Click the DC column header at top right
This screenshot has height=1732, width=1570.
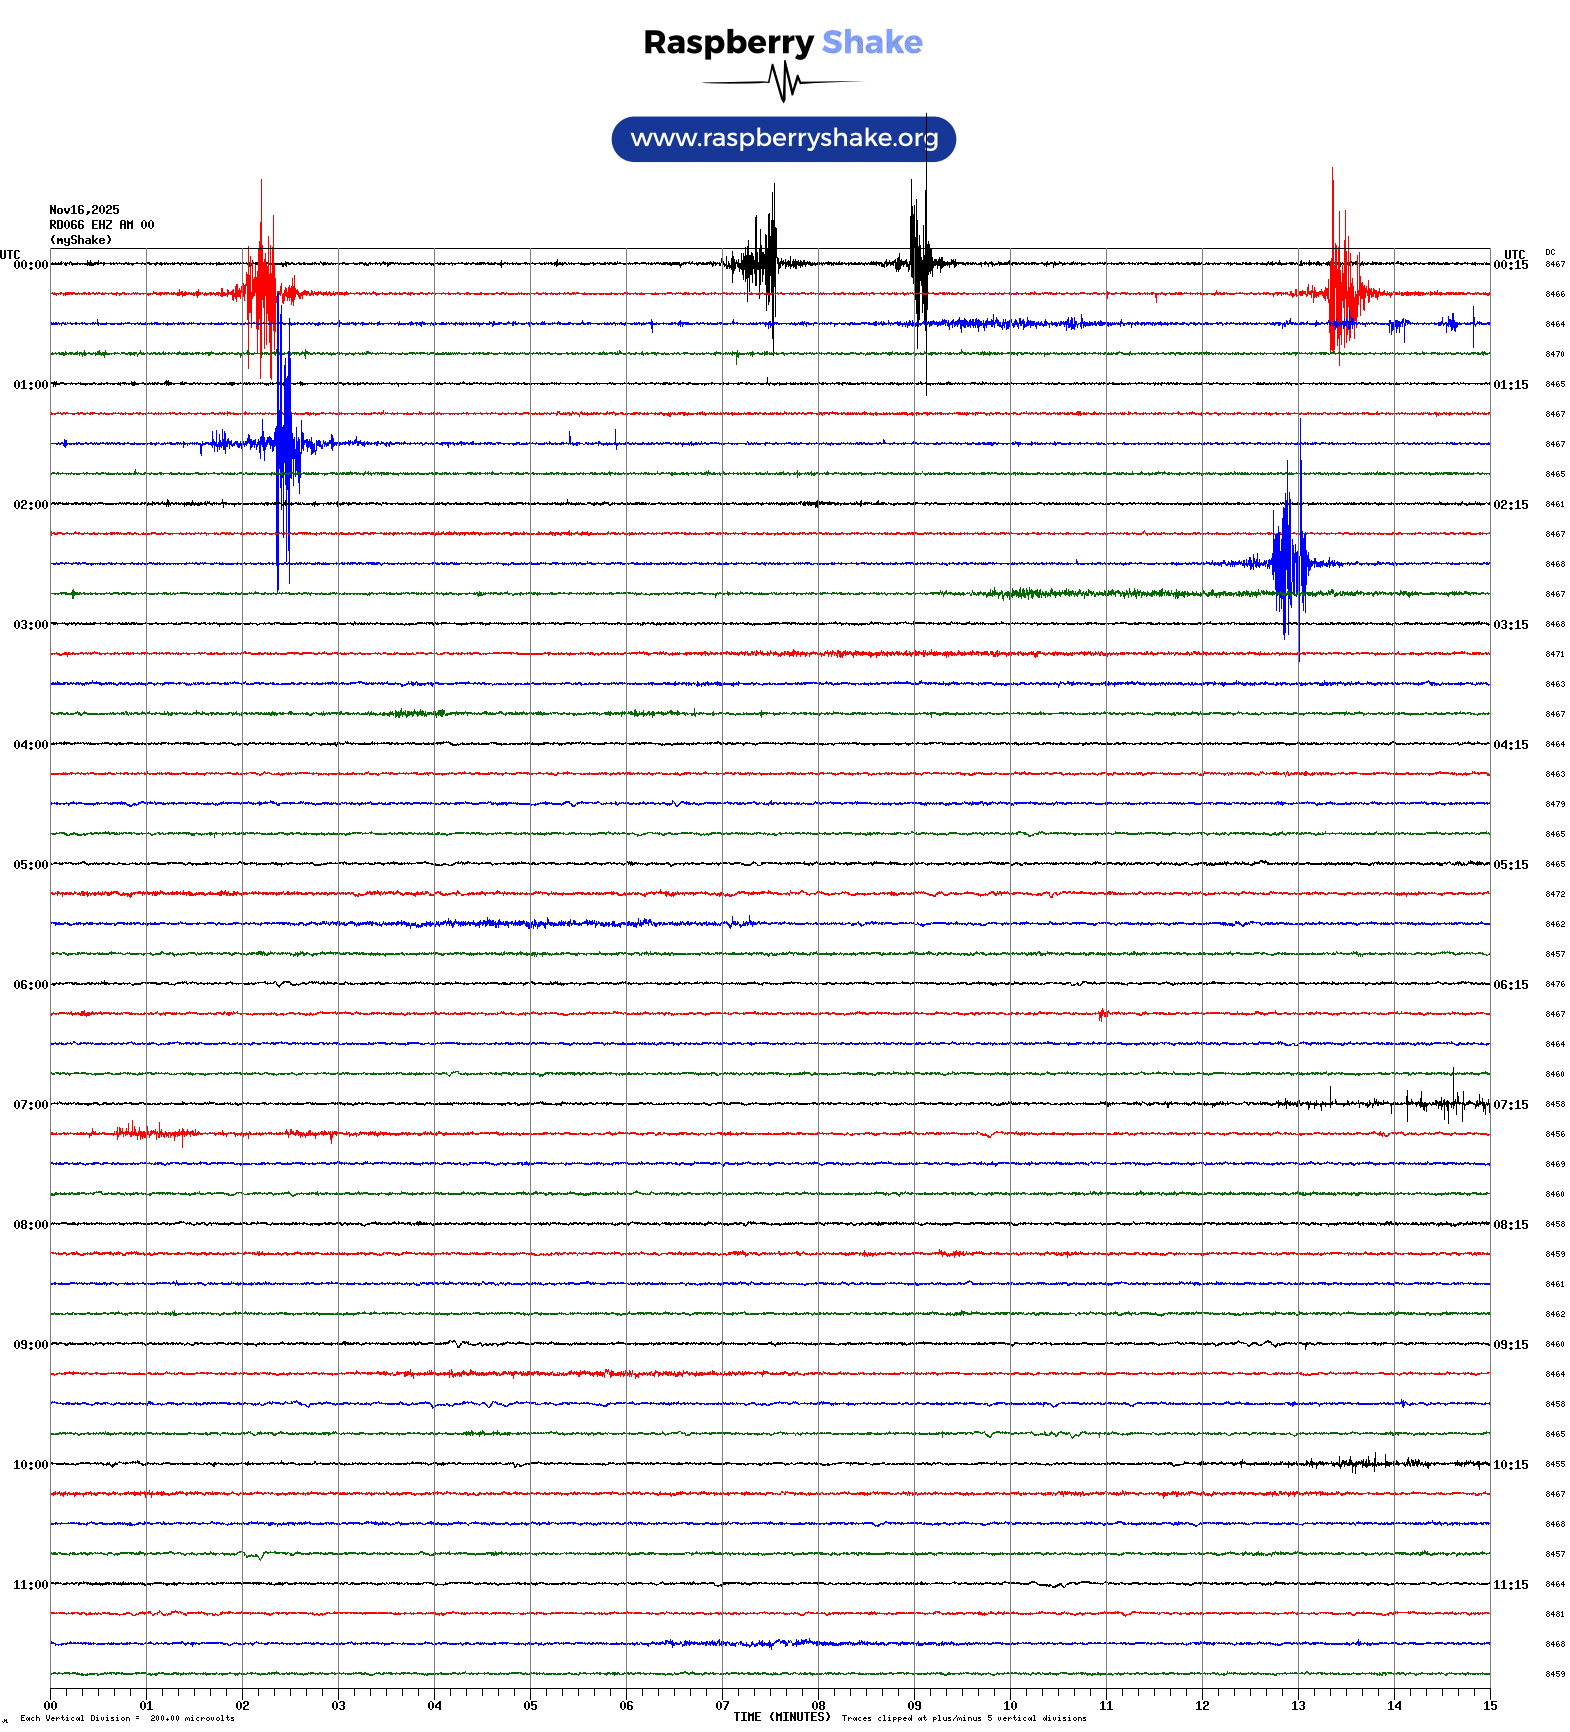click(1550, 253)
